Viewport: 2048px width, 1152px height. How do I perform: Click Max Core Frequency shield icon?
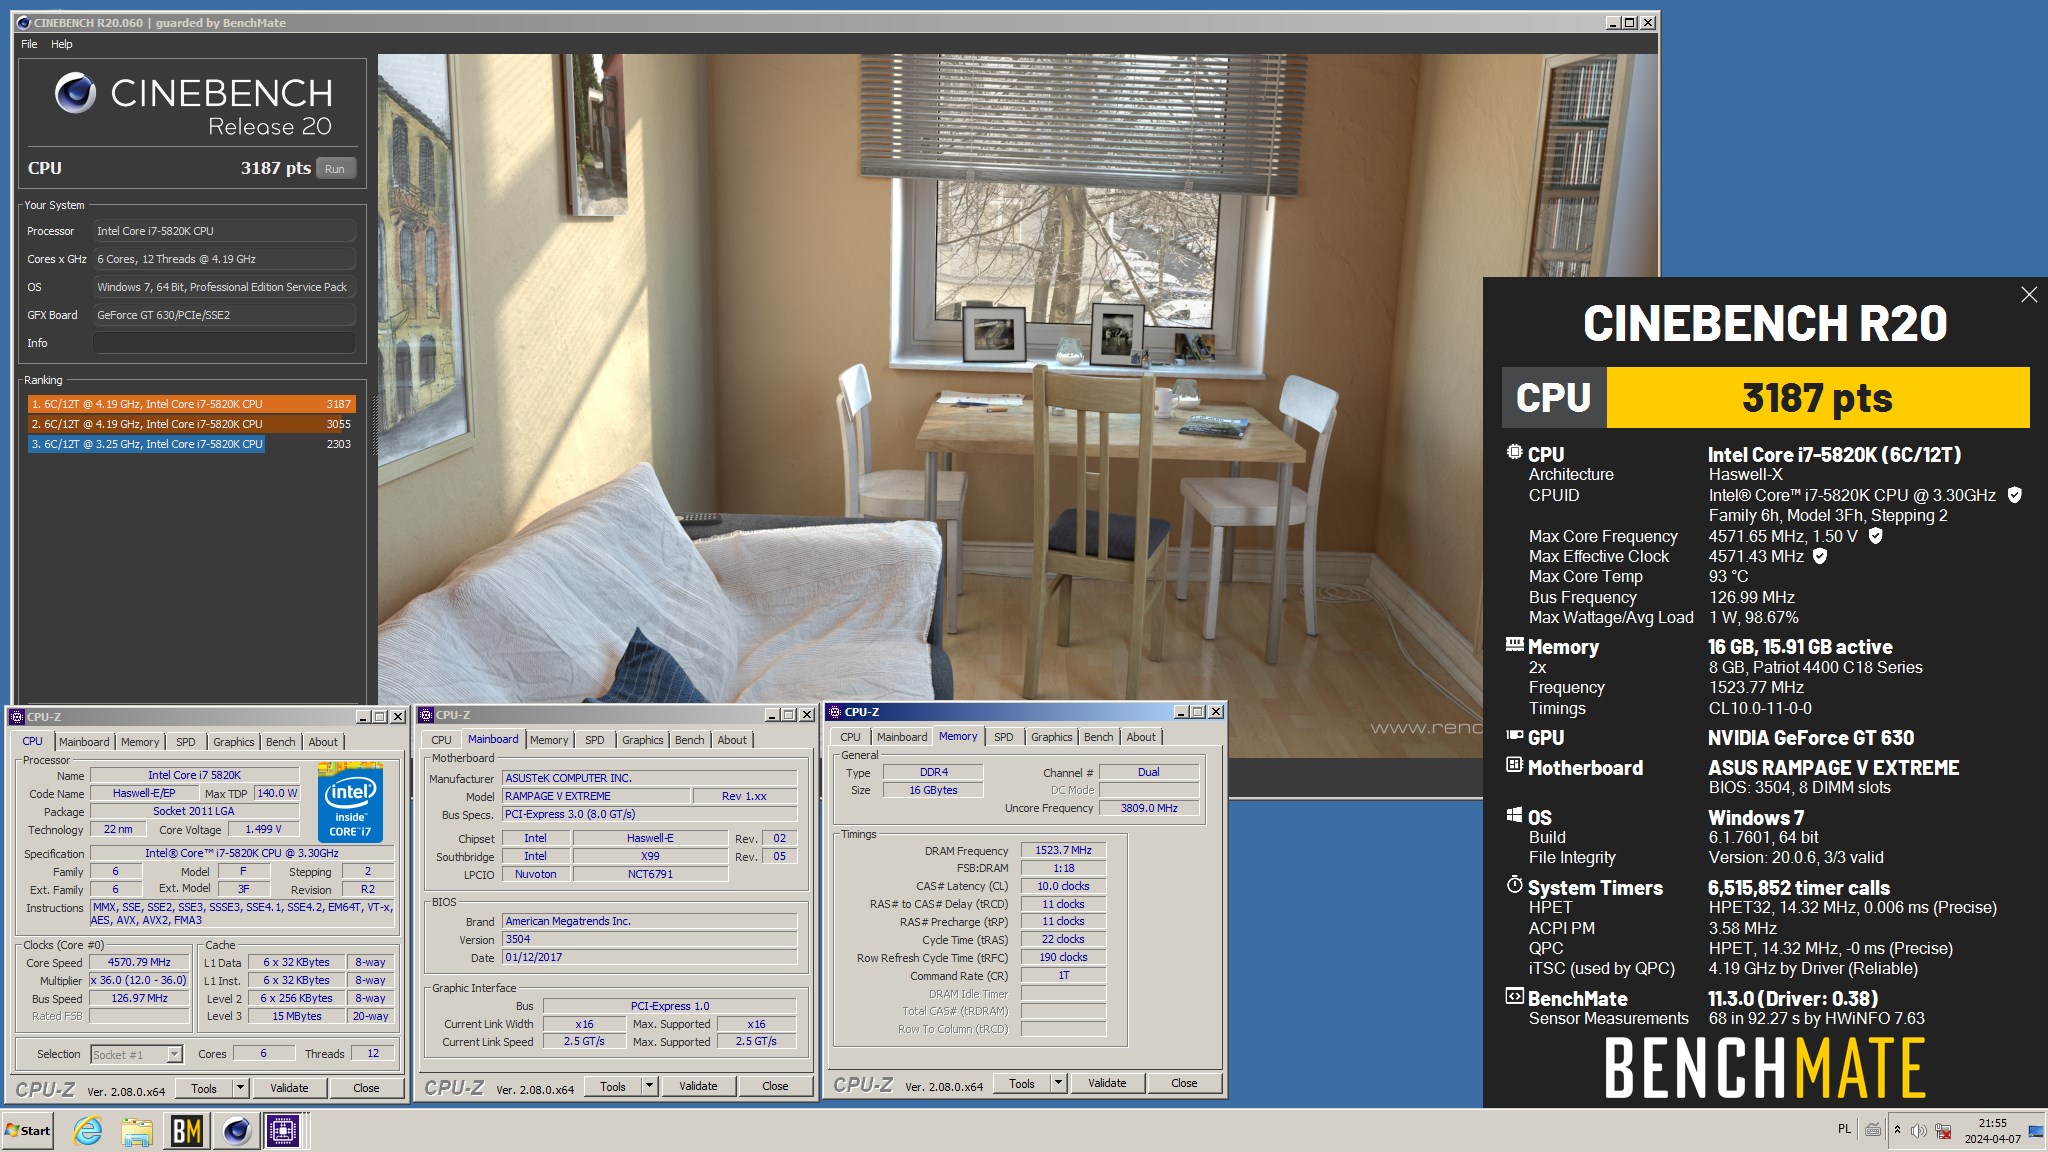point(1875,536)
